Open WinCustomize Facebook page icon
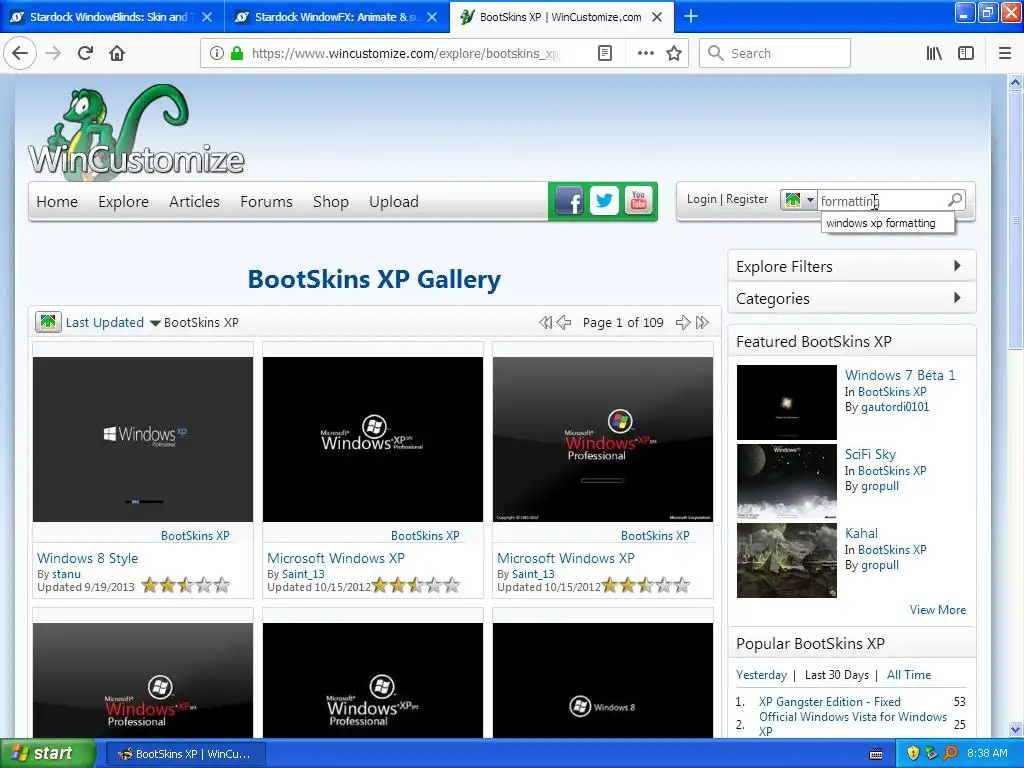Image resolution: width=1024 pixels, height=768 pixels. point(569,201)
